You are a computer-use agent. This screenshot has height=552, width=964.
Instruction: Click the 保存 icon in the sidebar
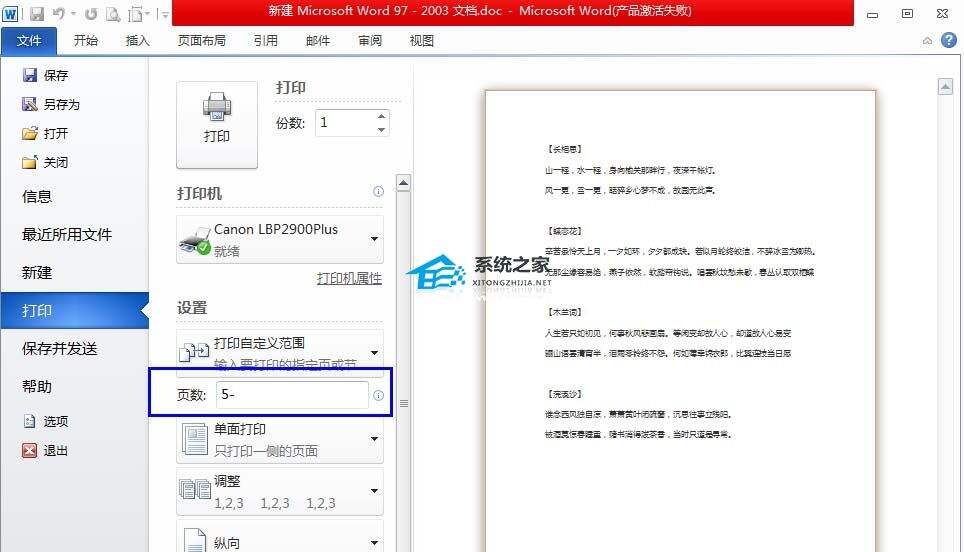[30, 75]
